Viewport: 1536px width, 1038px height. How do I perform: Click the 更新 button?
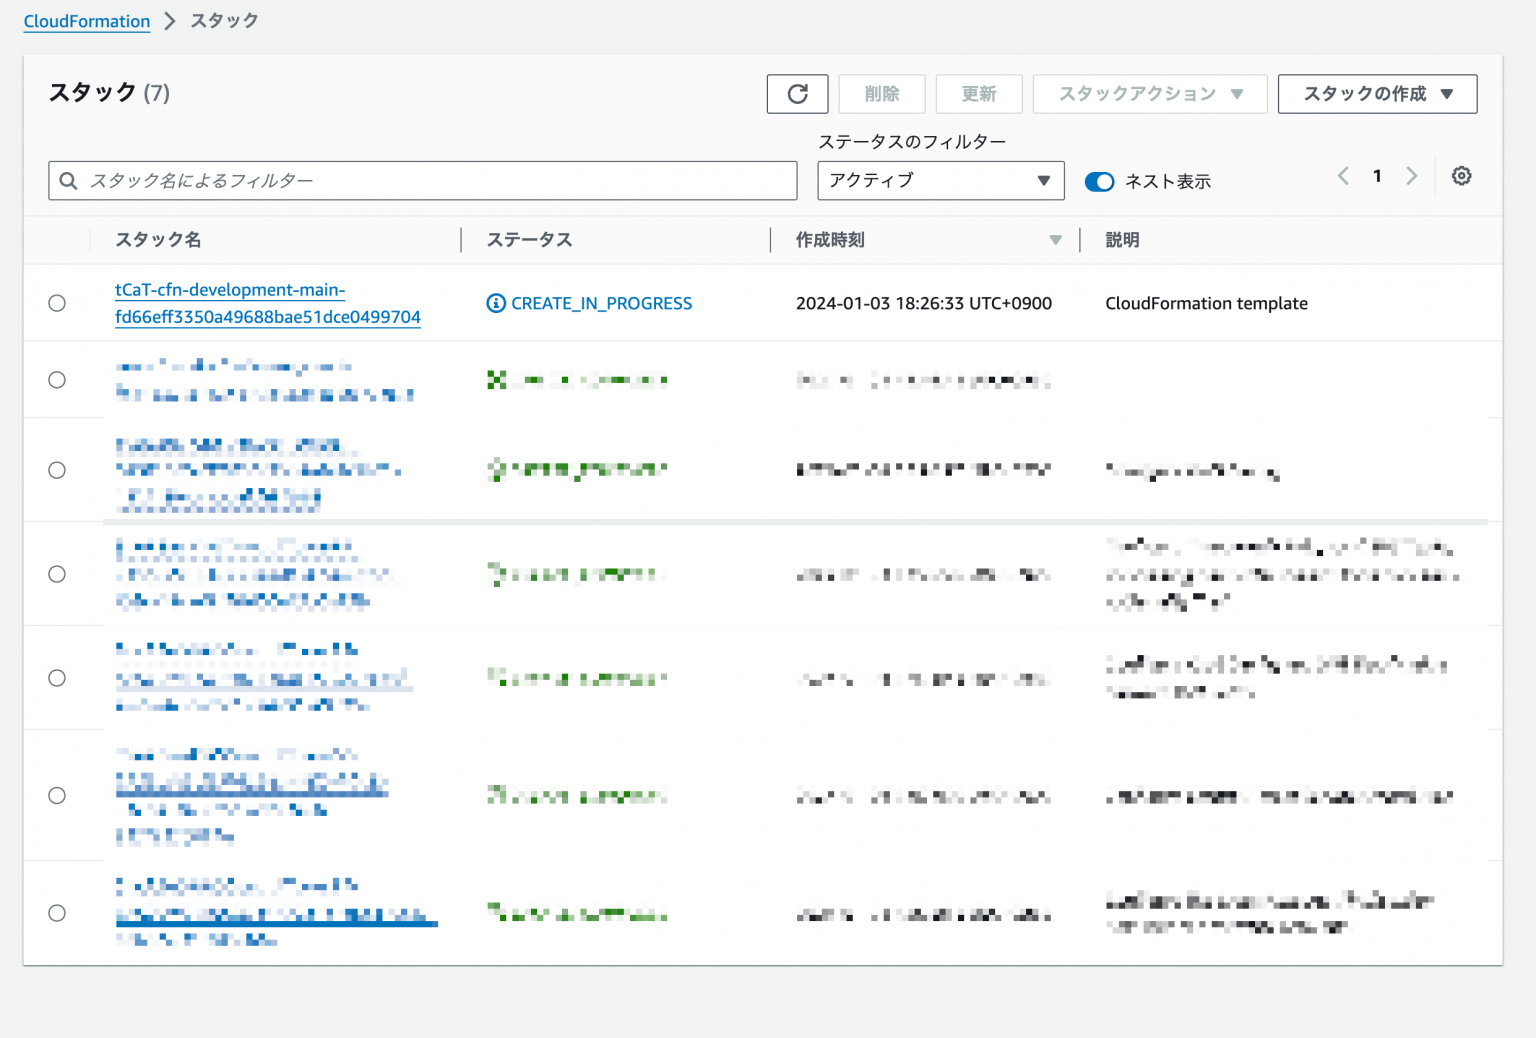[979, 94]
